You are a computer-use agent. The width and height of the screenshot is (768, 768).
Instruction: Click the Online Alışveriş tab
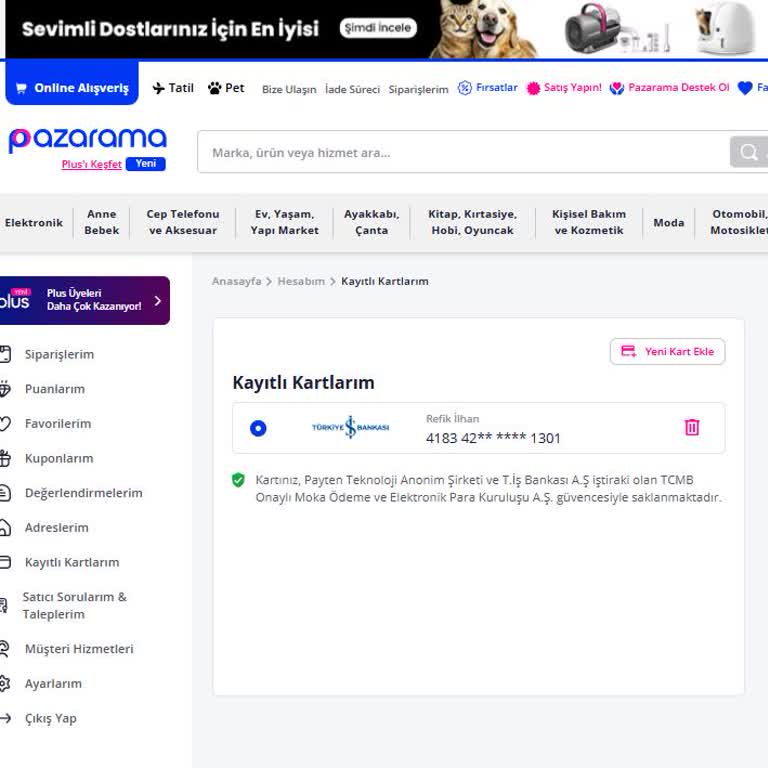(x=72, y=85)
